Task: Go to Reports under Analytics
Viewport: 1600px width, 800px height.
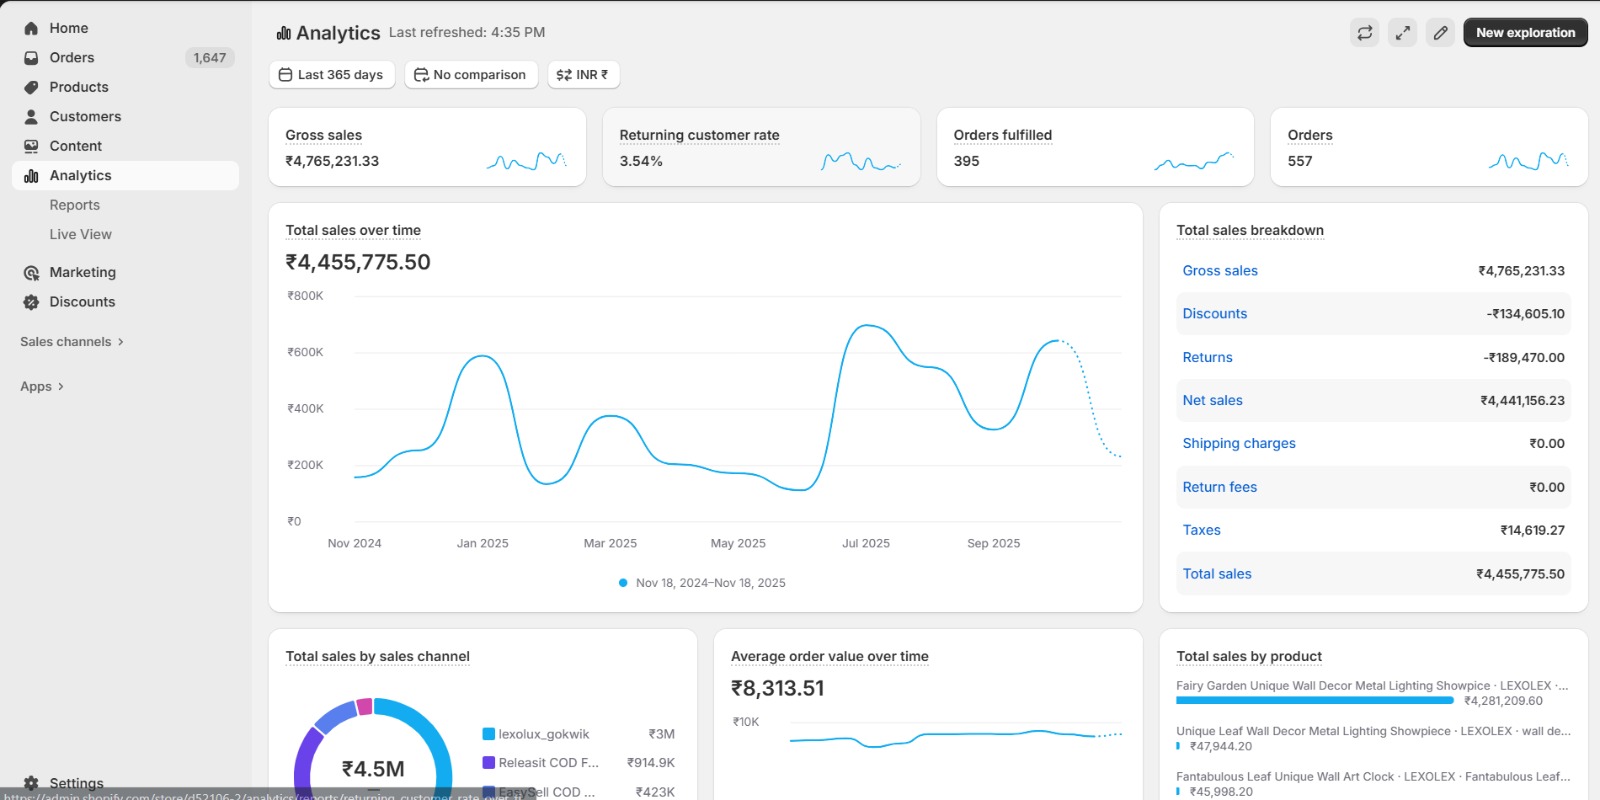Action: click(75, 205)
